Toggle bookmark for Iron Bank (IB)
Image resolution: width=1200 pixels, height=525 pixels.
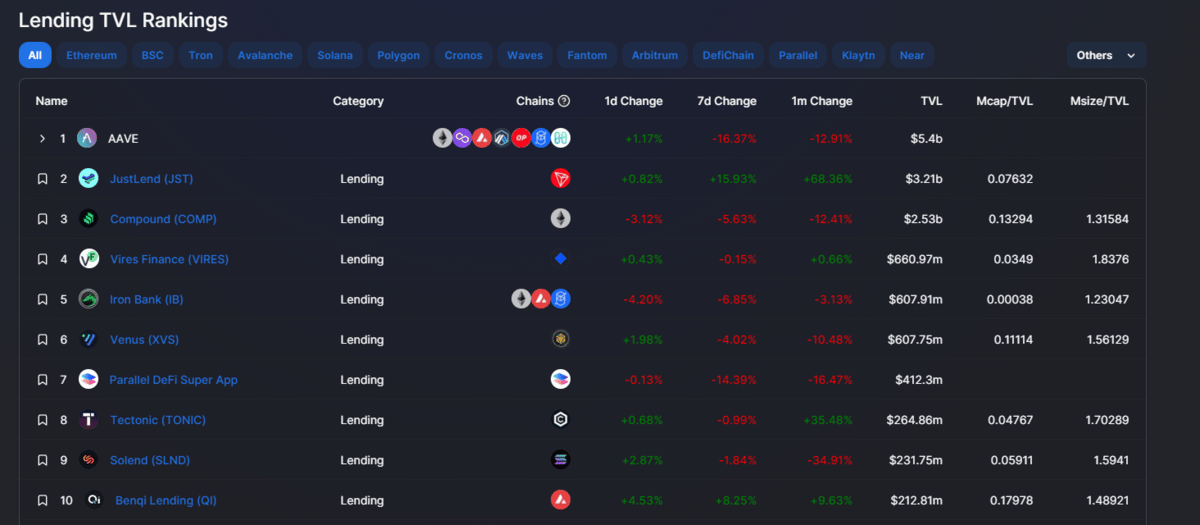point(42,299)
